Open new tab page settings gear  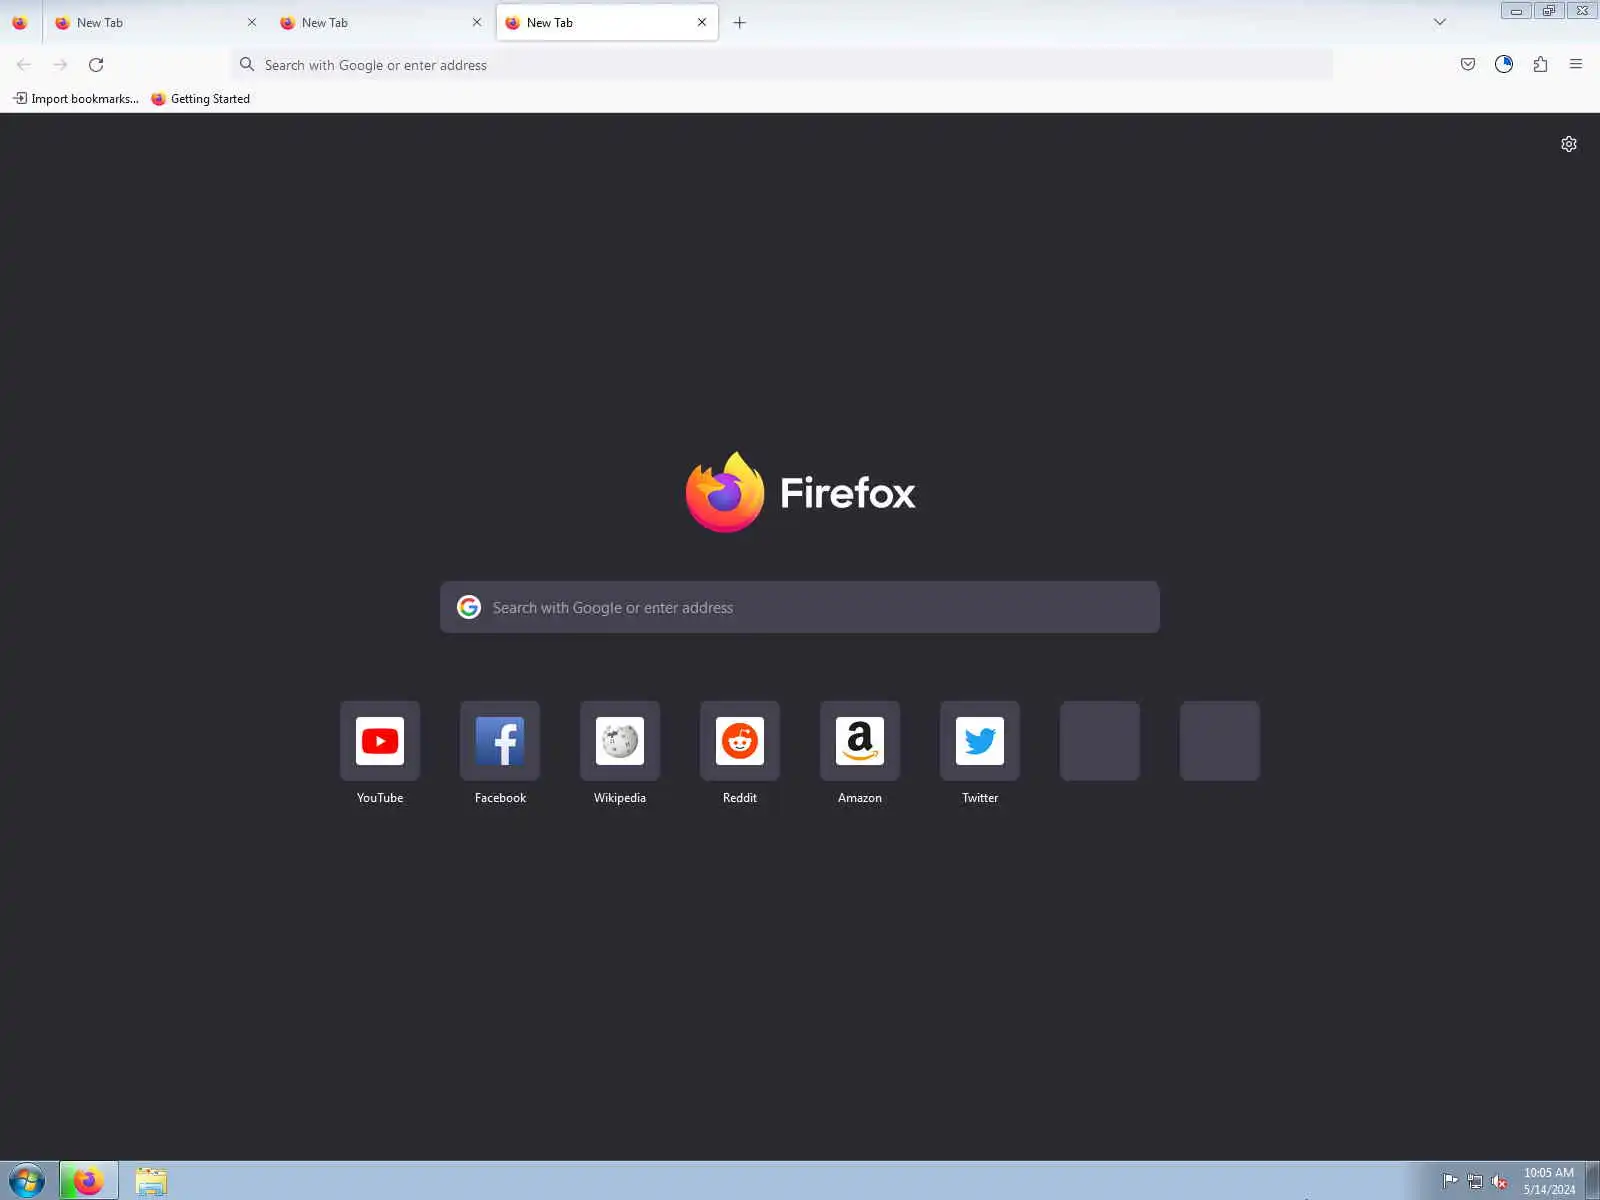[x=1569, y=144]
